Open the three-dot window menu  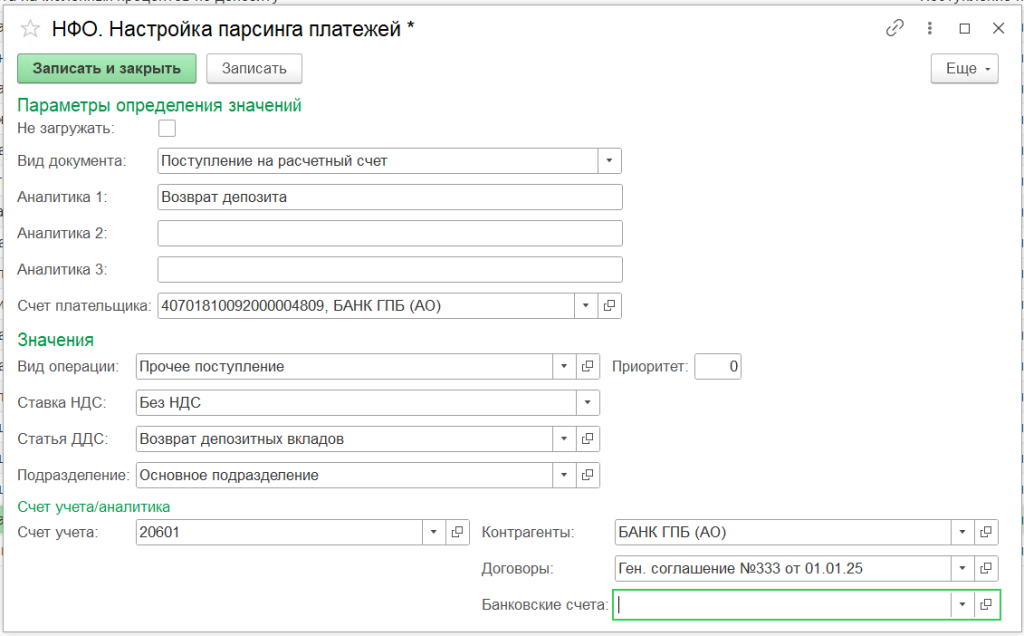pyautogui.click(x=930, y=29)
